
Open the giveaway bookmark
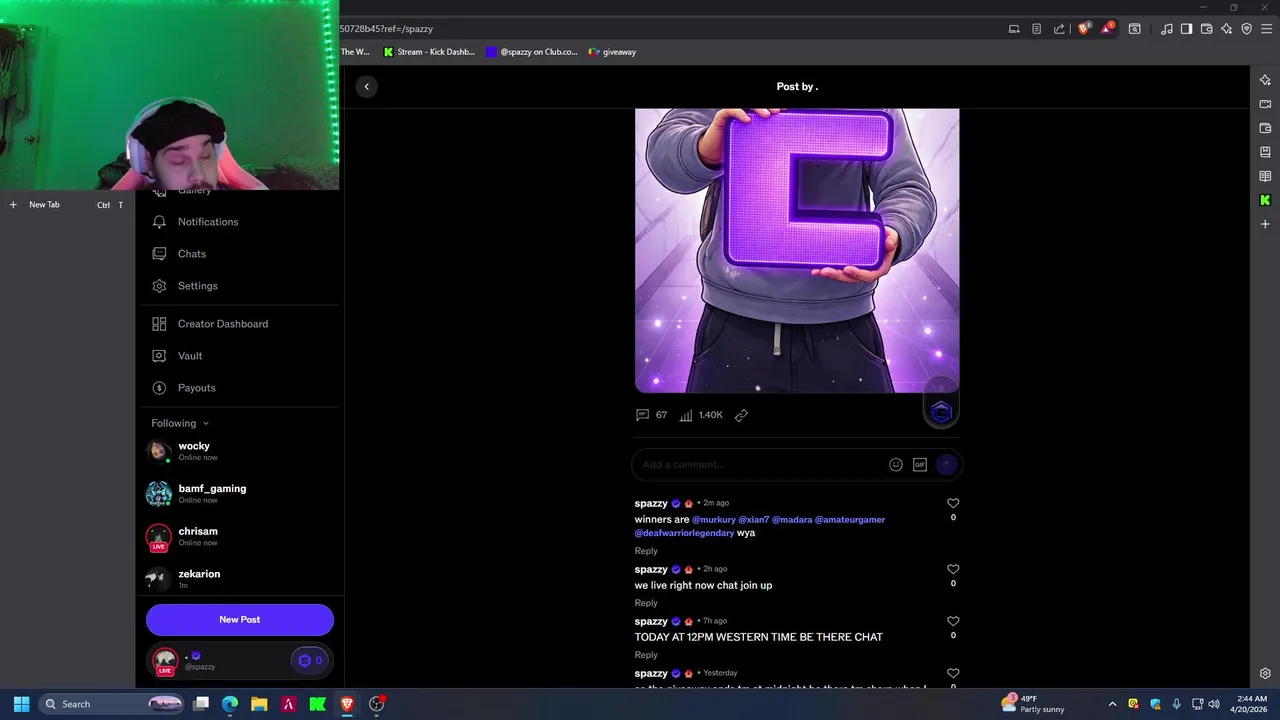[x=612, y=52]
